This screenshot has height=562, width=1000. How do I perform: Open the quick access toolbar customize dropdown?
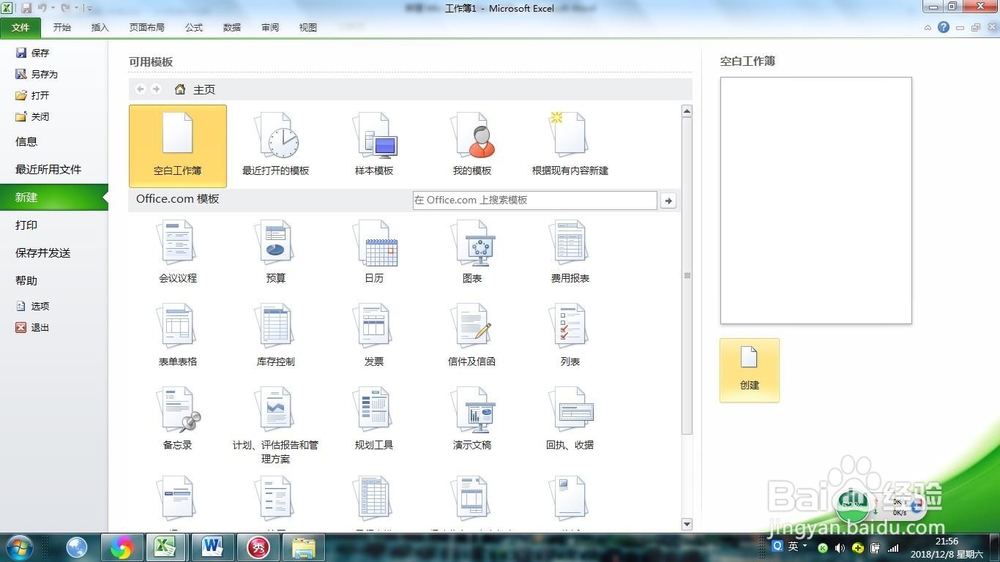pyautogui.click(x=88, y=8)
